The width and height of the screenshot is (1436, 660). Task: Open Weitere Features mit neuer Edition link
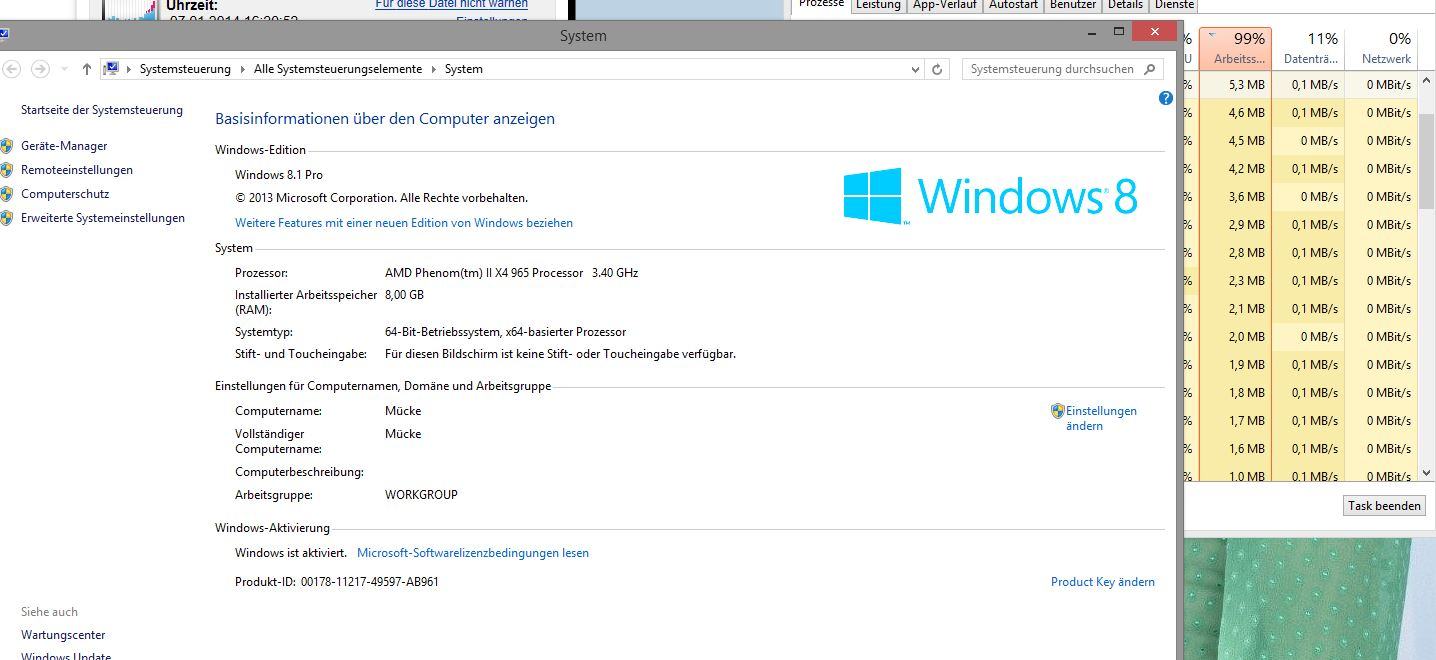[x=404, y=223]
